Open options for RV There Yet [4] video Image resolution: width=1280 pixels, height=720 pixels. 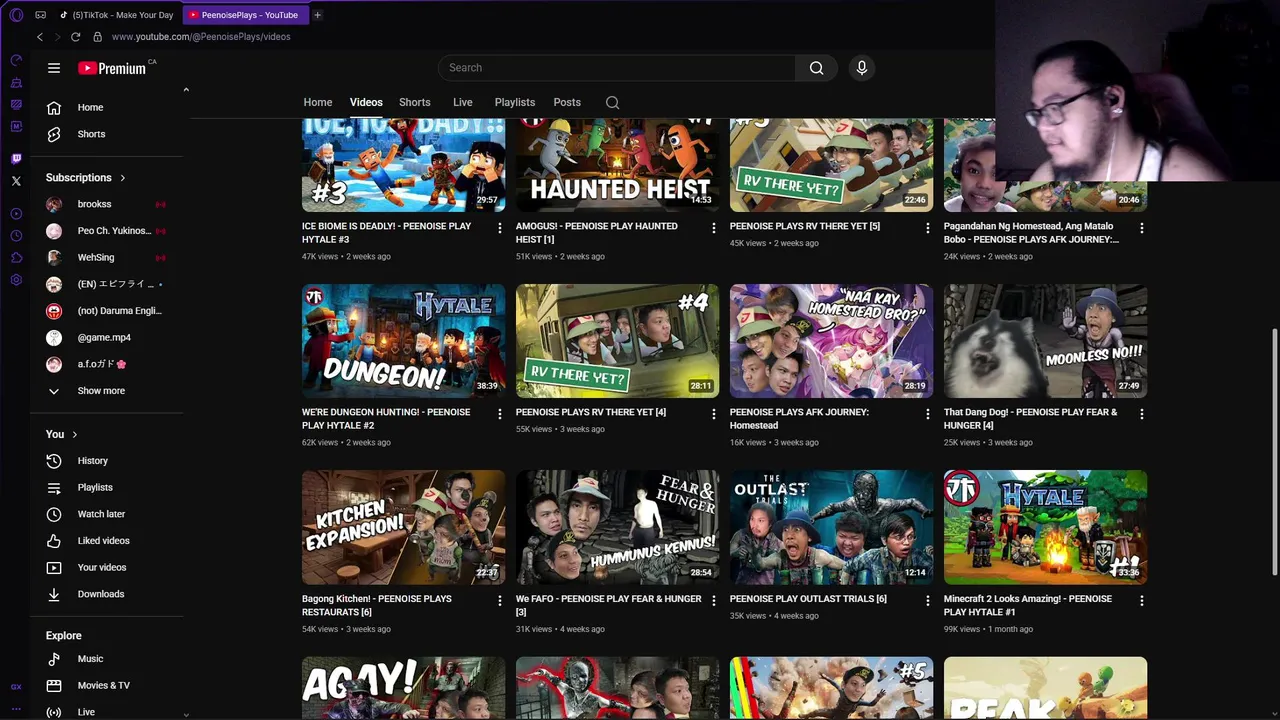point(714,414)
